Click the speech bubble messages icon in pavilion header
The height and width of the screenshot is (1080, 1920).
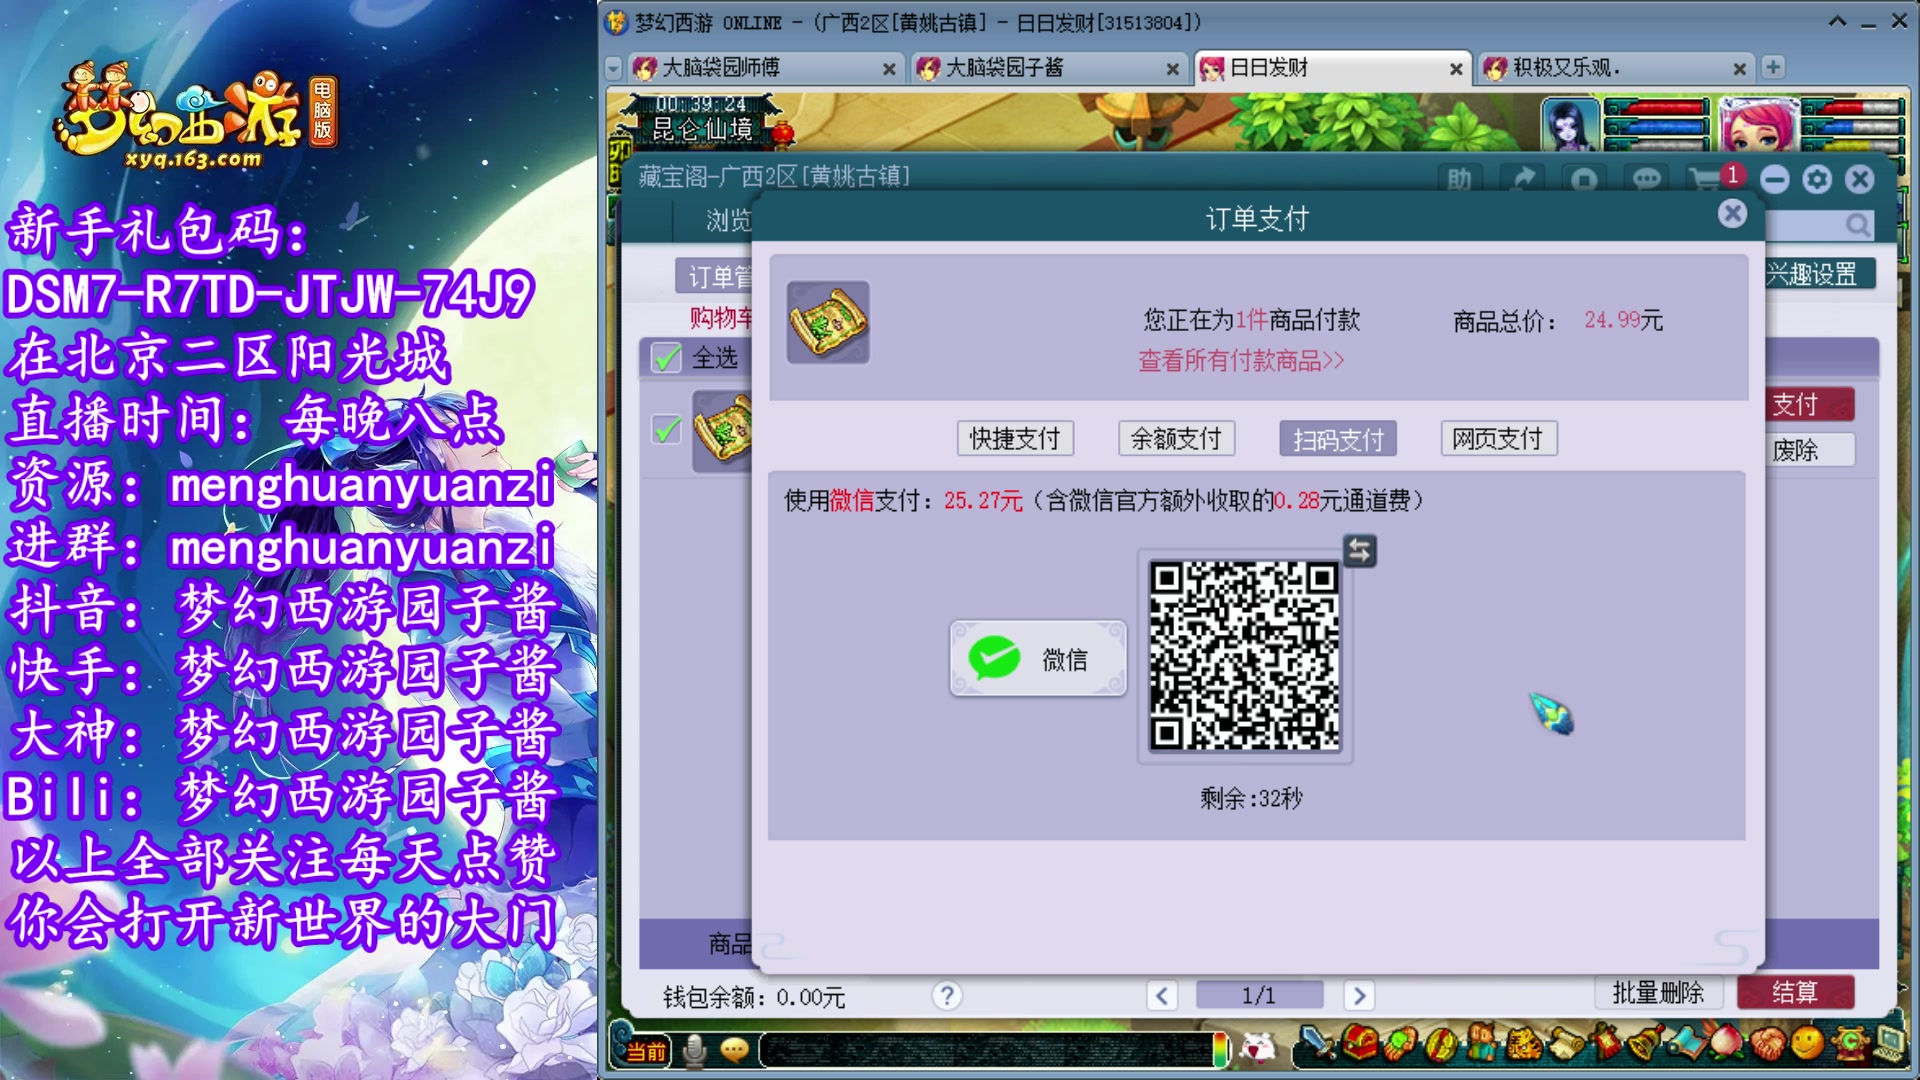point(1647,179)
